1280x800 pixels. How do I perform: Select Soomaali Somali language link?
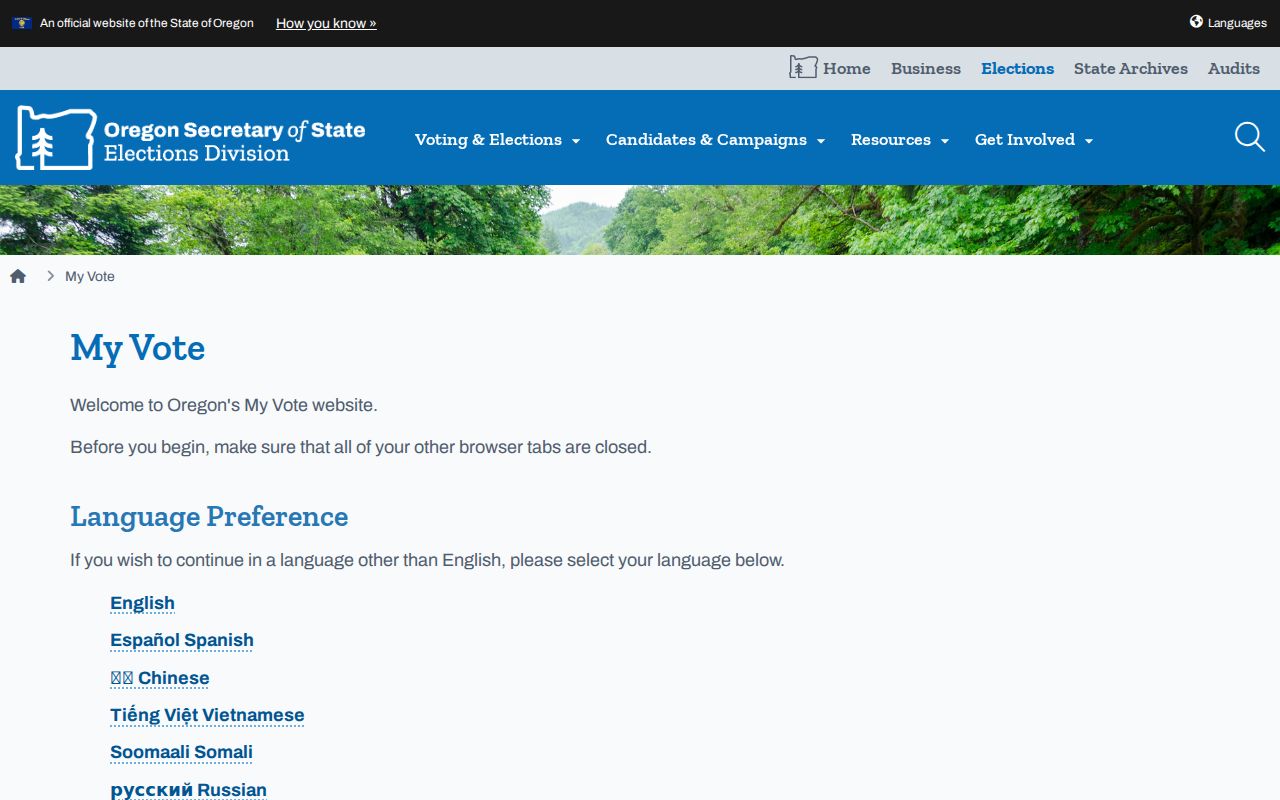[x=181, y=752]
